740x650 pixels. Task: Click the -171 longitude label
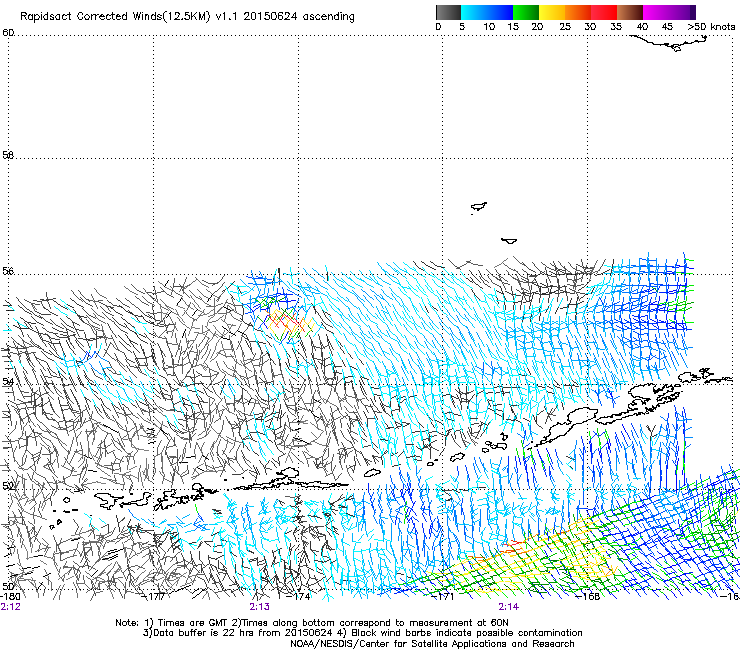pyautogui.click(x=443, y=597)
